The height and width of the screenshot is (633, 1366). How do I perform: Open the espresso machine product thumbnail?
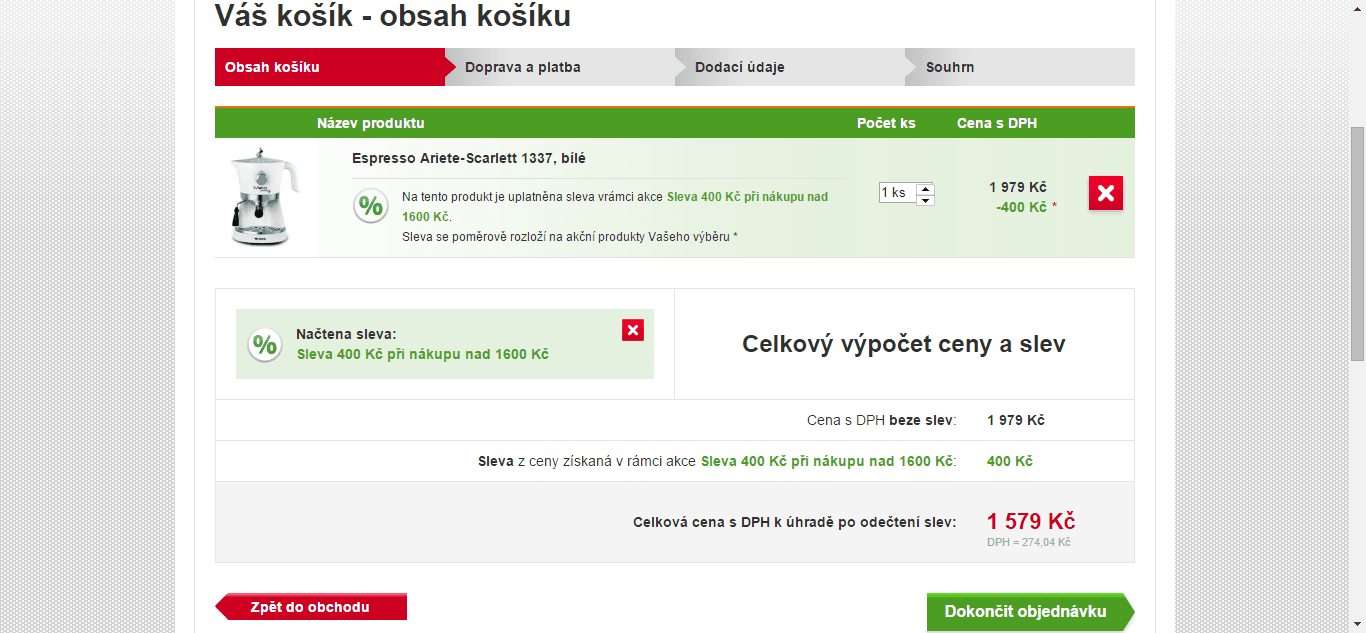pyautogui.click(x=259, y=198)
